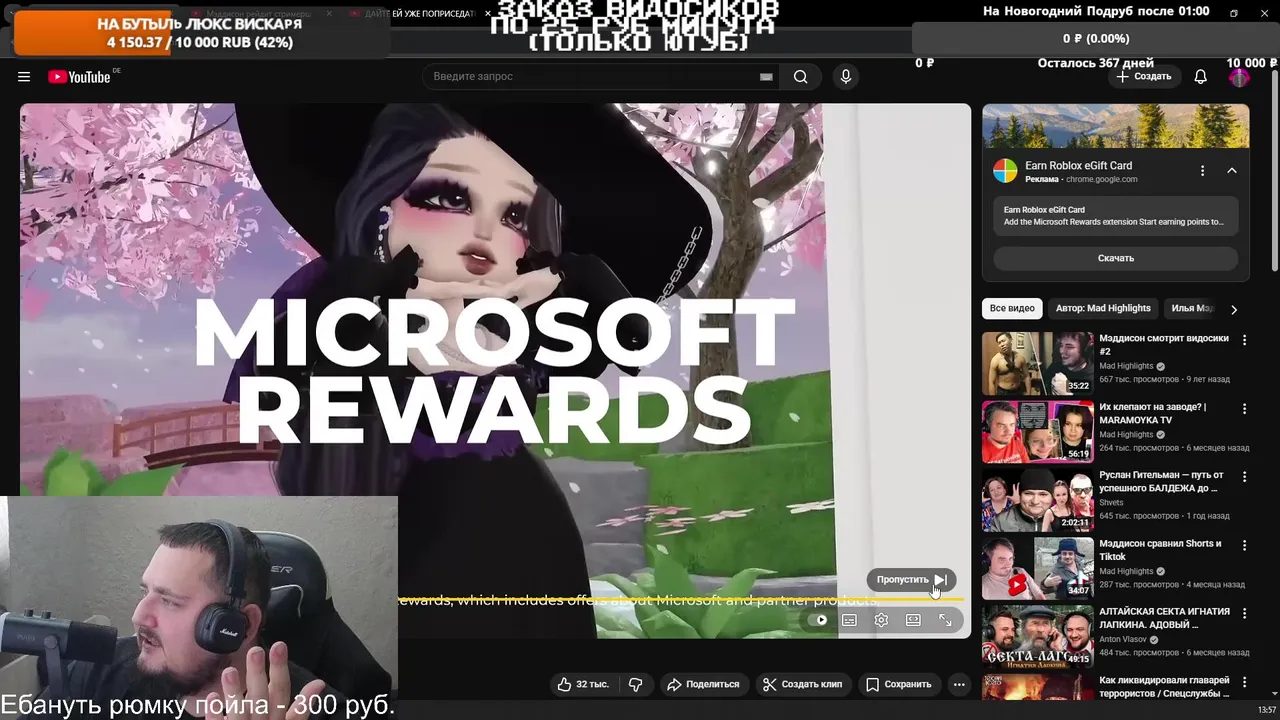Open options menu for Их клепают на заводе?
This screenshot has width=1280, height=720.
[1245, 409]
